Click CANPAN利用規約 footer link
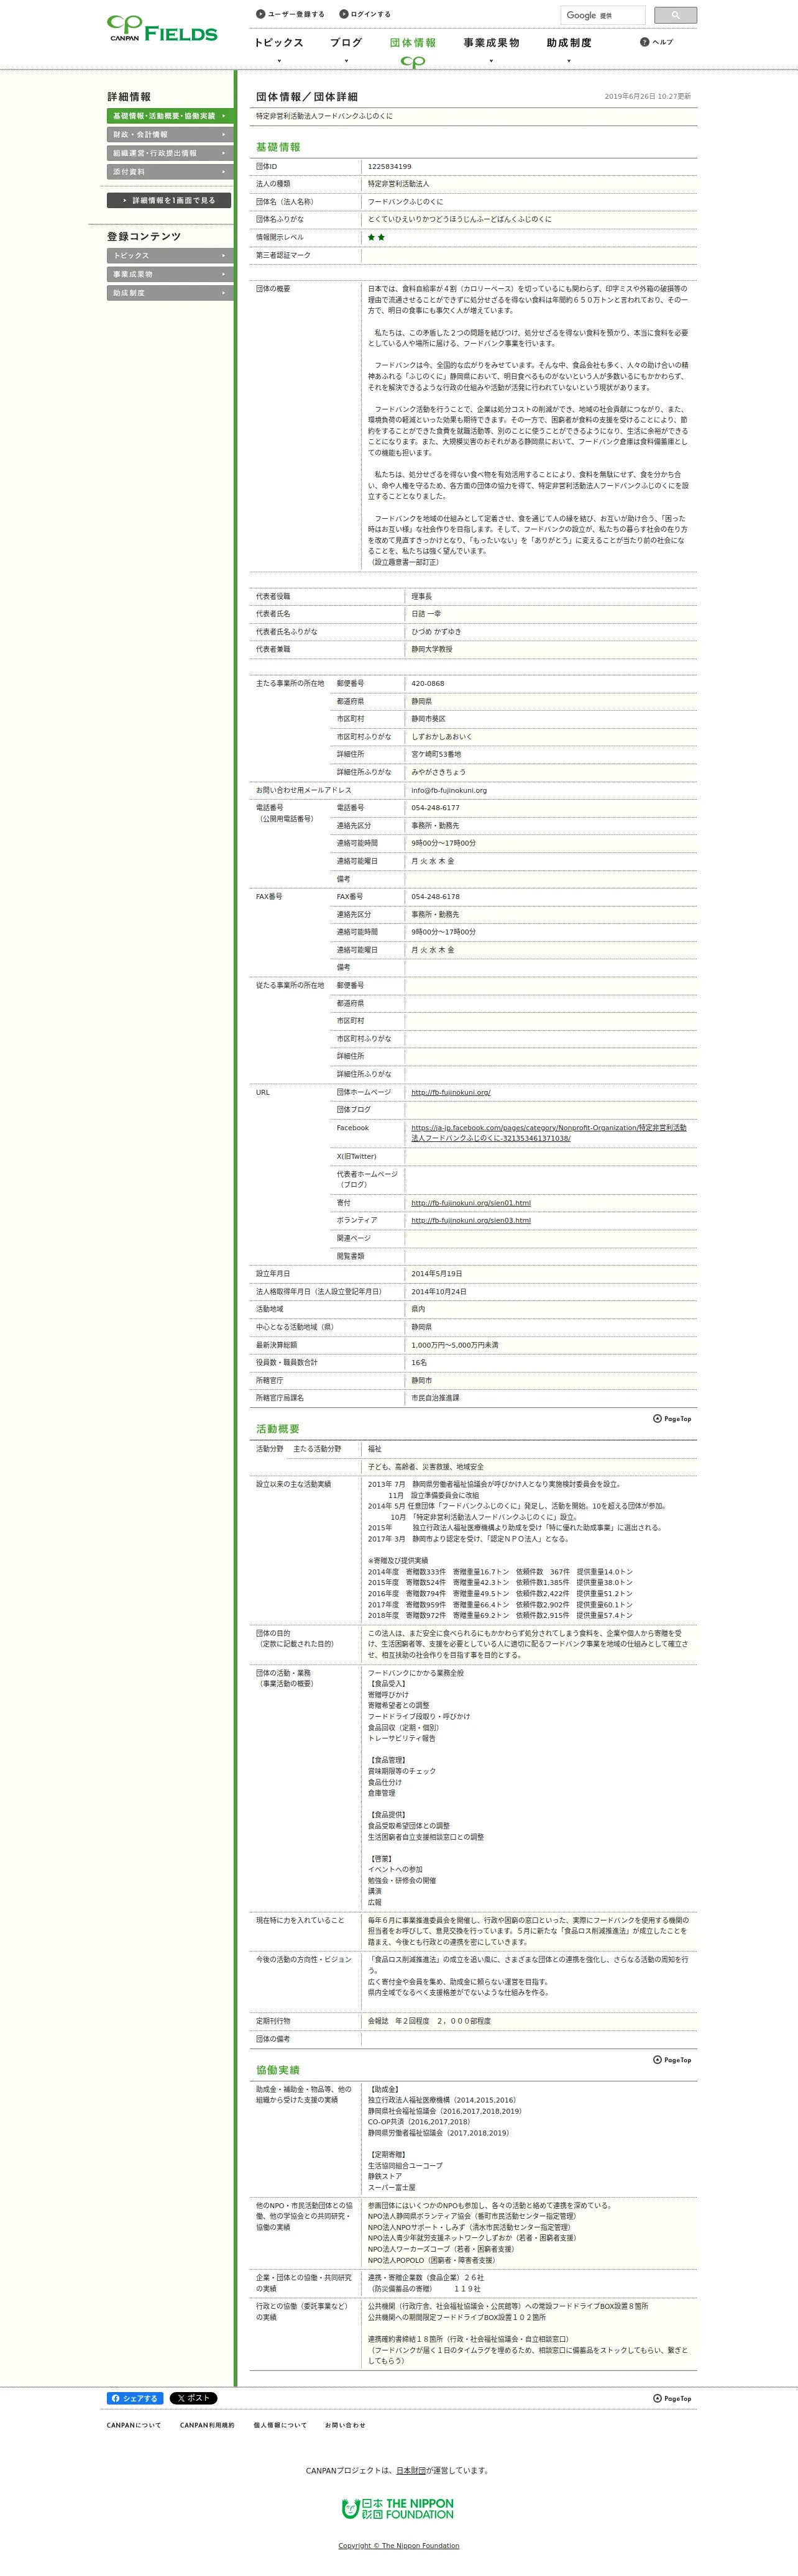This screenshot has height=2576, width=798. coord(207,2425)
